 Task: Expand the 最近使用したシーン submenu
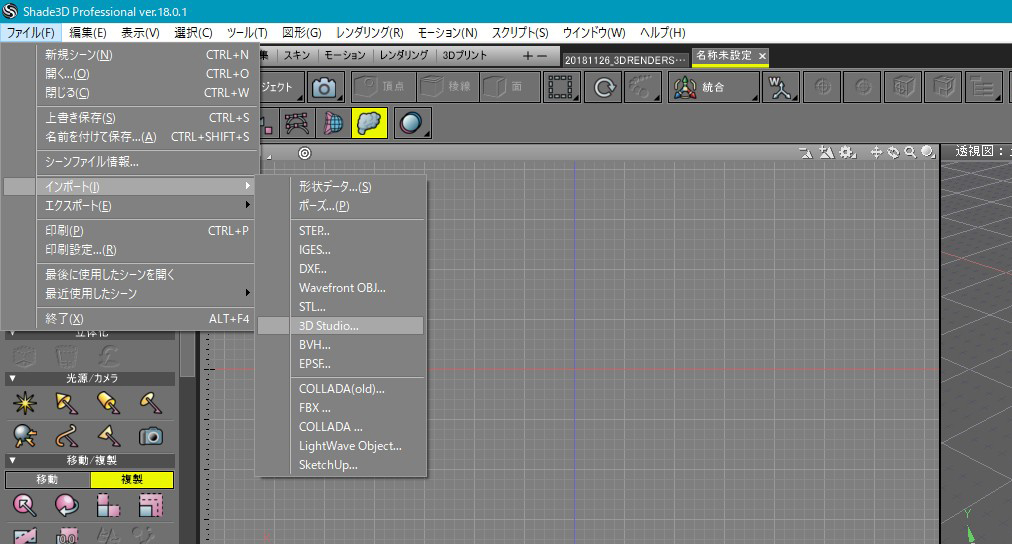[147, 294]
